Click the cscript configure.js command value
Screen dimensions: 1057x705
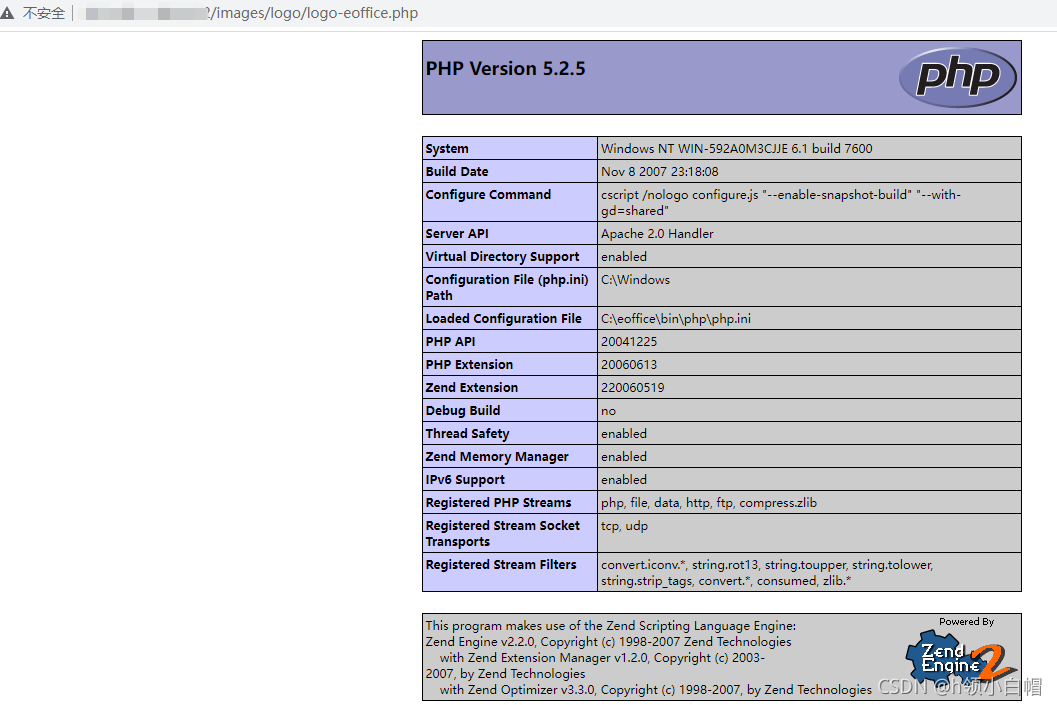coord(781,202)
